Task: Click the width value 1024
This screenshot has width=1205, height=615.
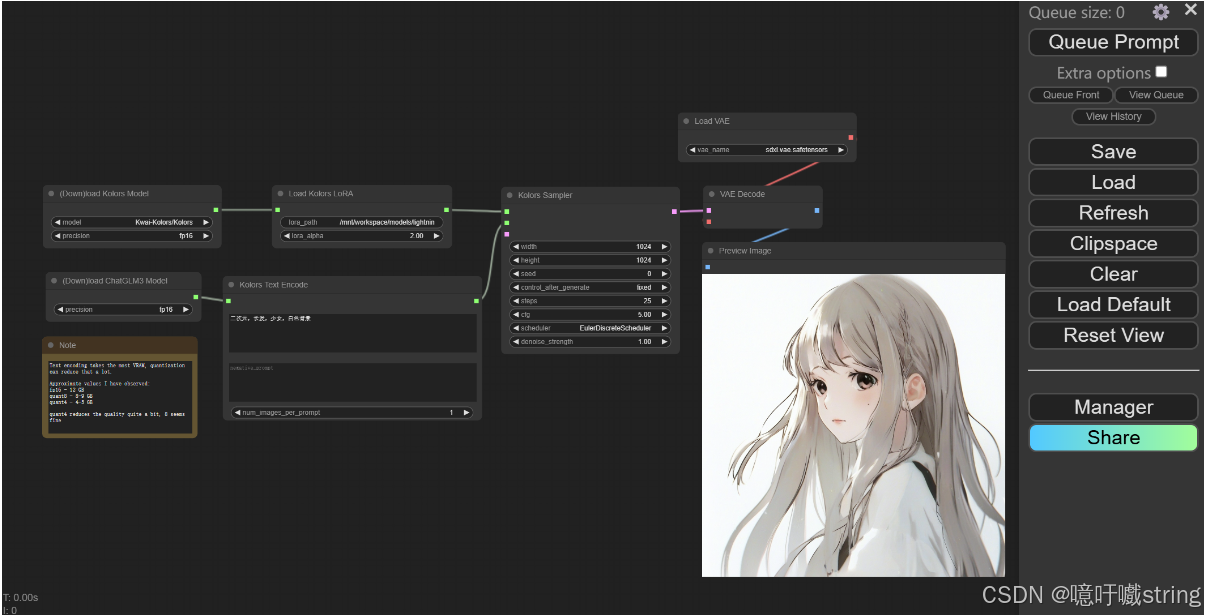Action: pos(644,247)
